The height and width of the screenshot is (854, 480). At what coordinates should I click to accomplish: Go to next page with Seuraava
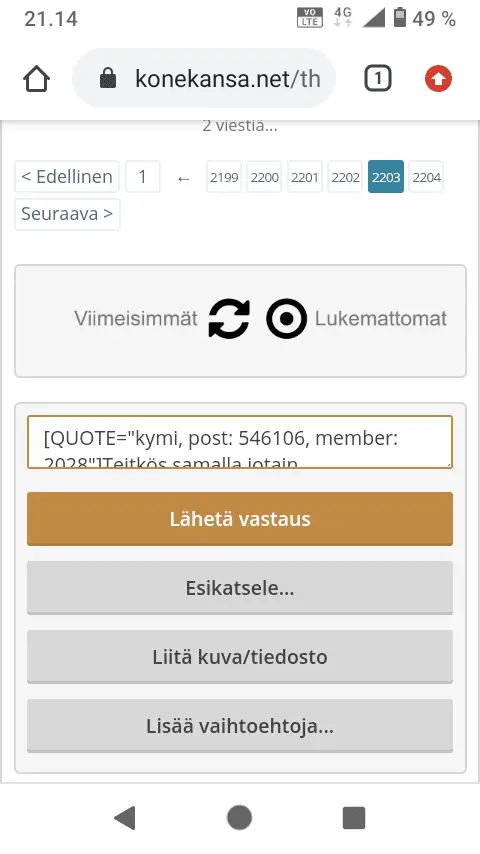point(67,214)
